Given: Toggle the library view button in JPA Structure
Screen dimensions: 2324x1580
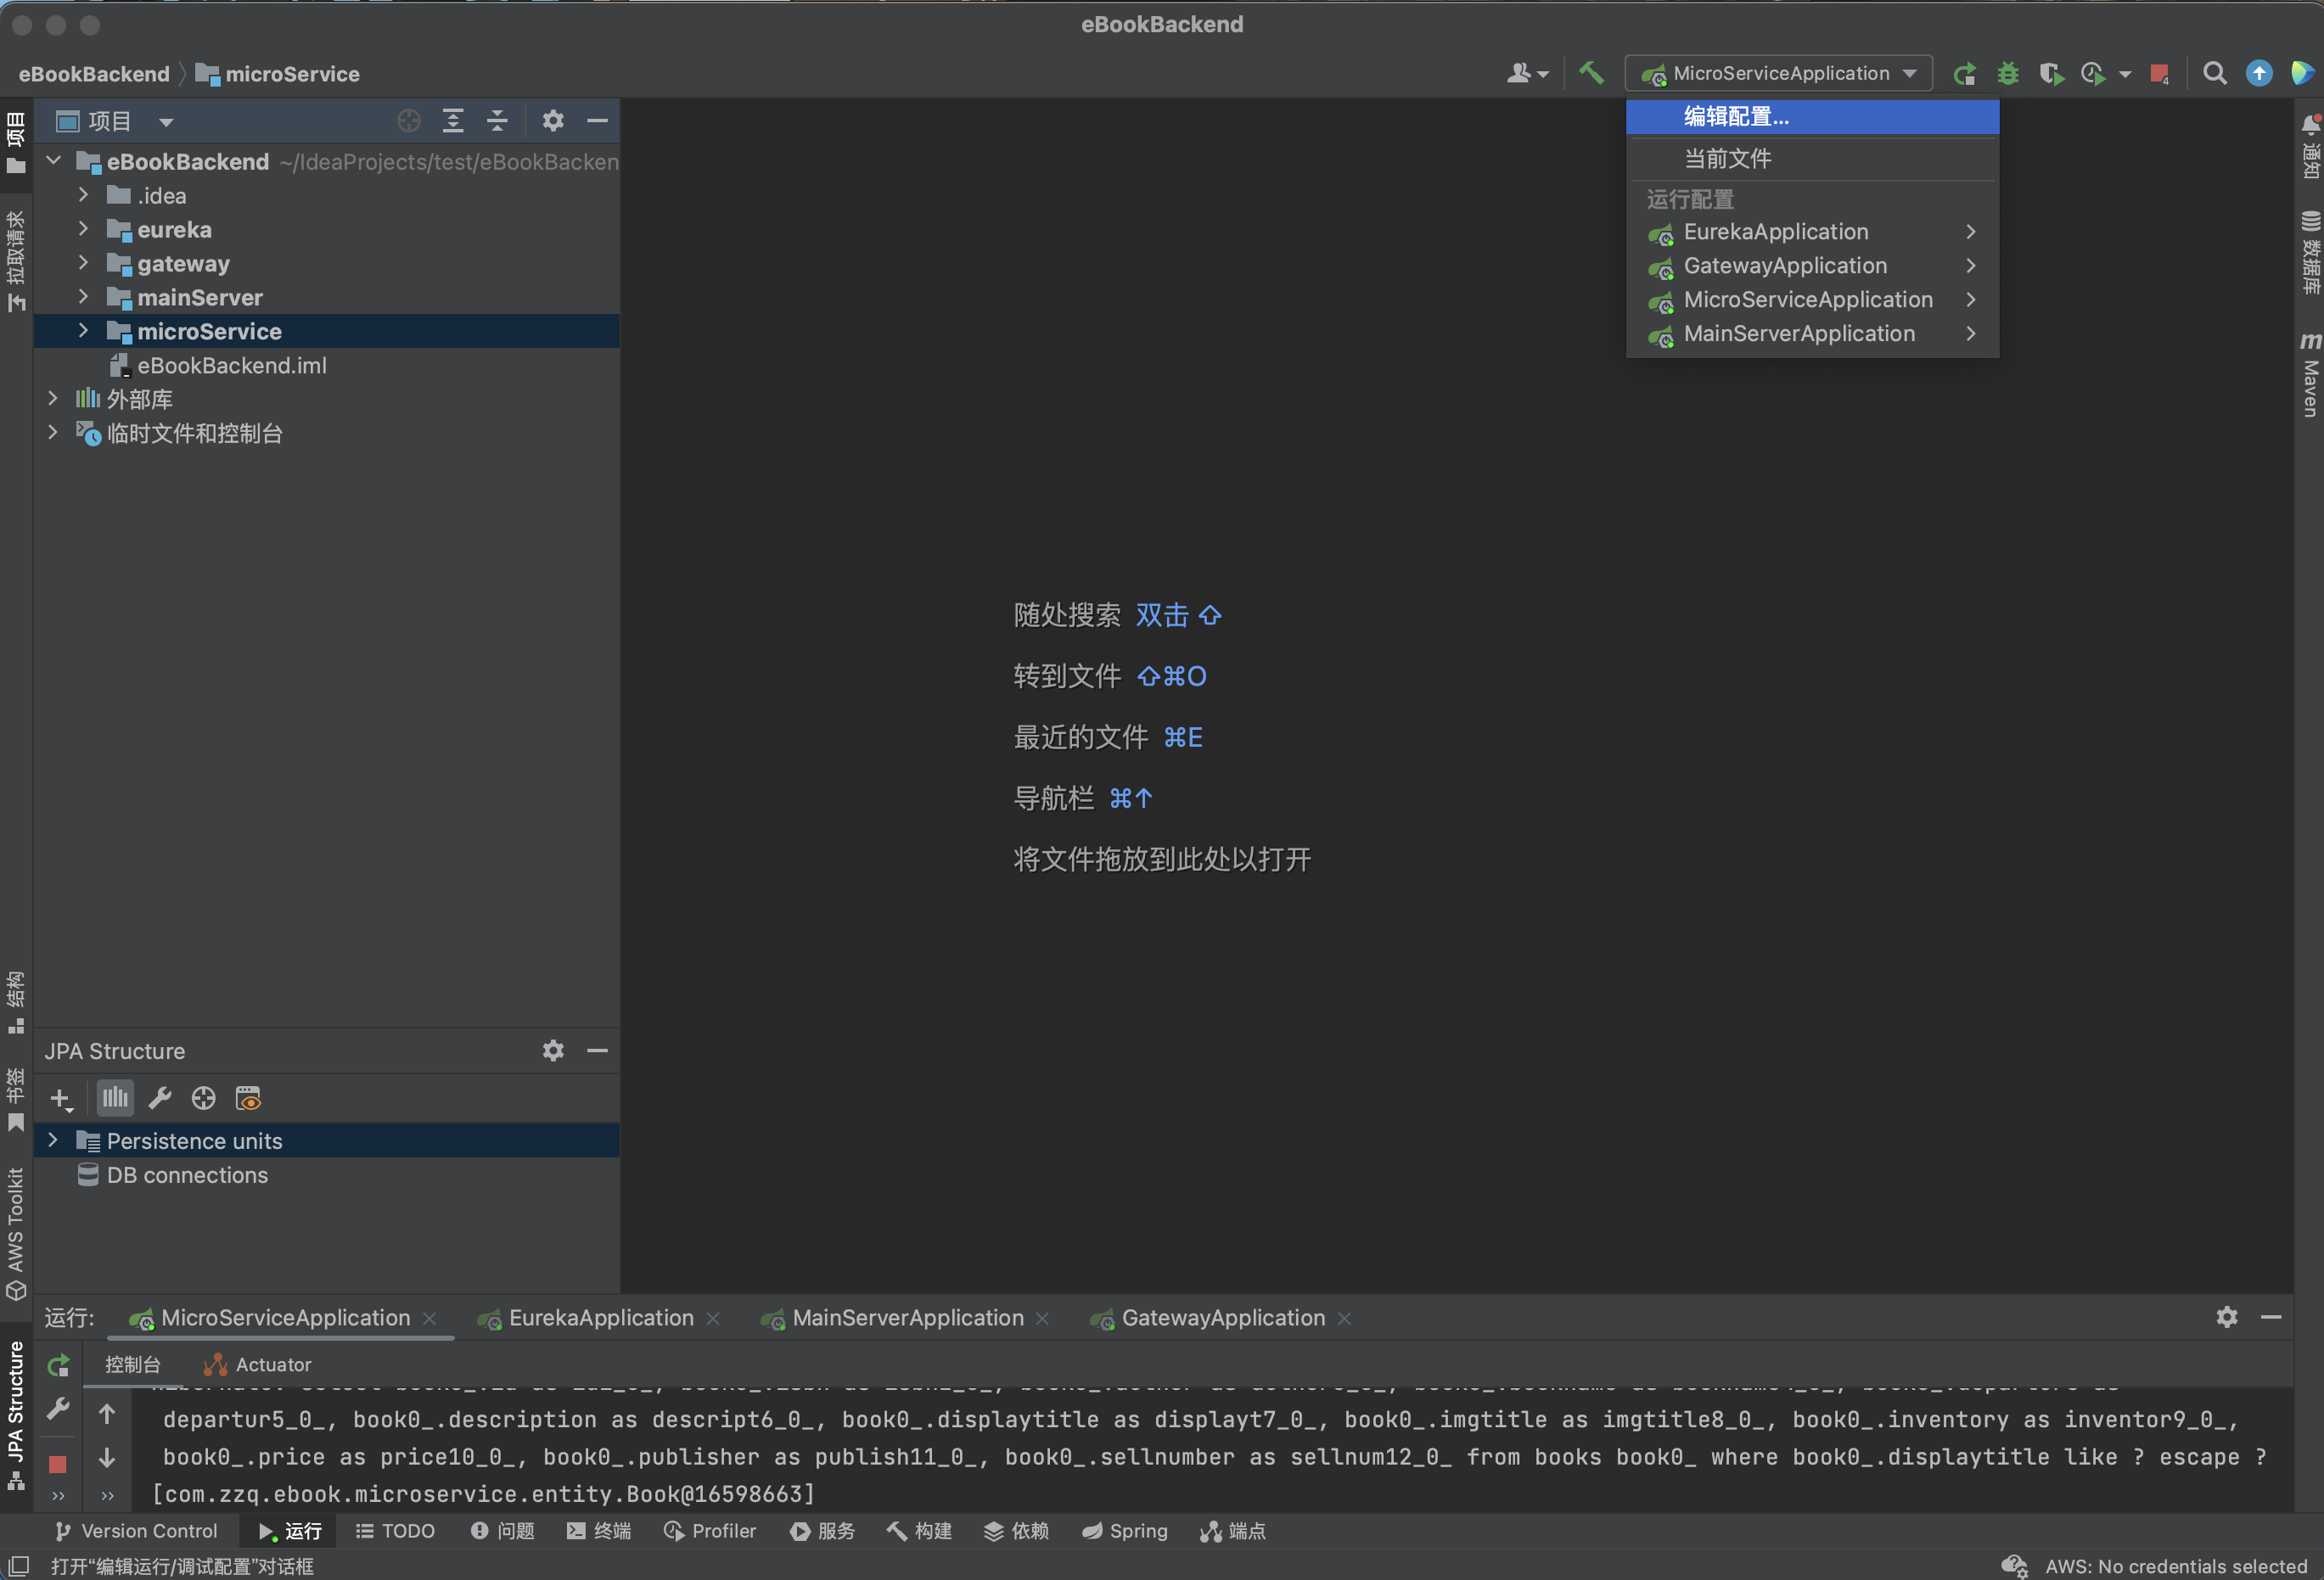Looking at the screenshot, I should 115,1098.
